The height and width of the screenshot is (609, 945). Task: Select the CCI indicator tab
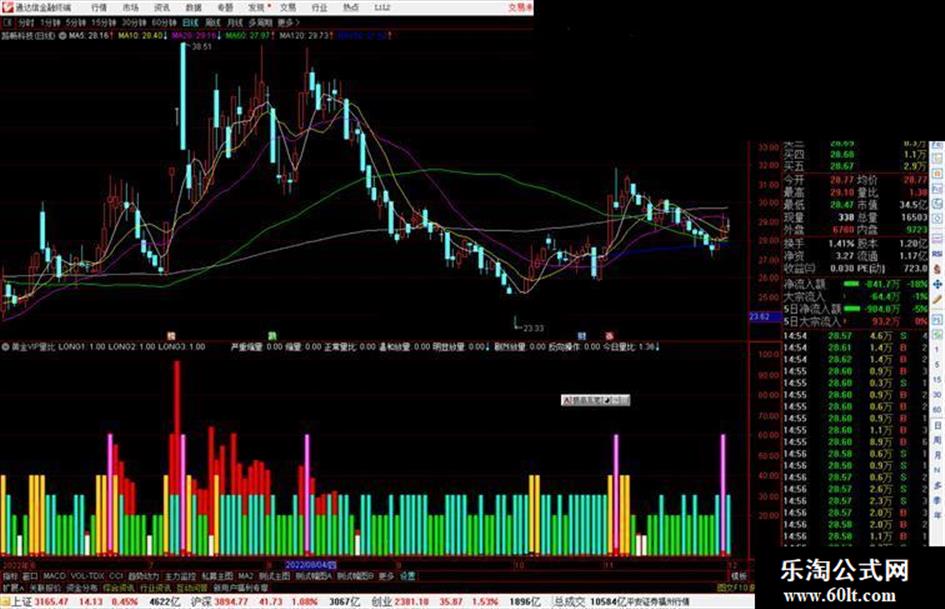[116, 576]
